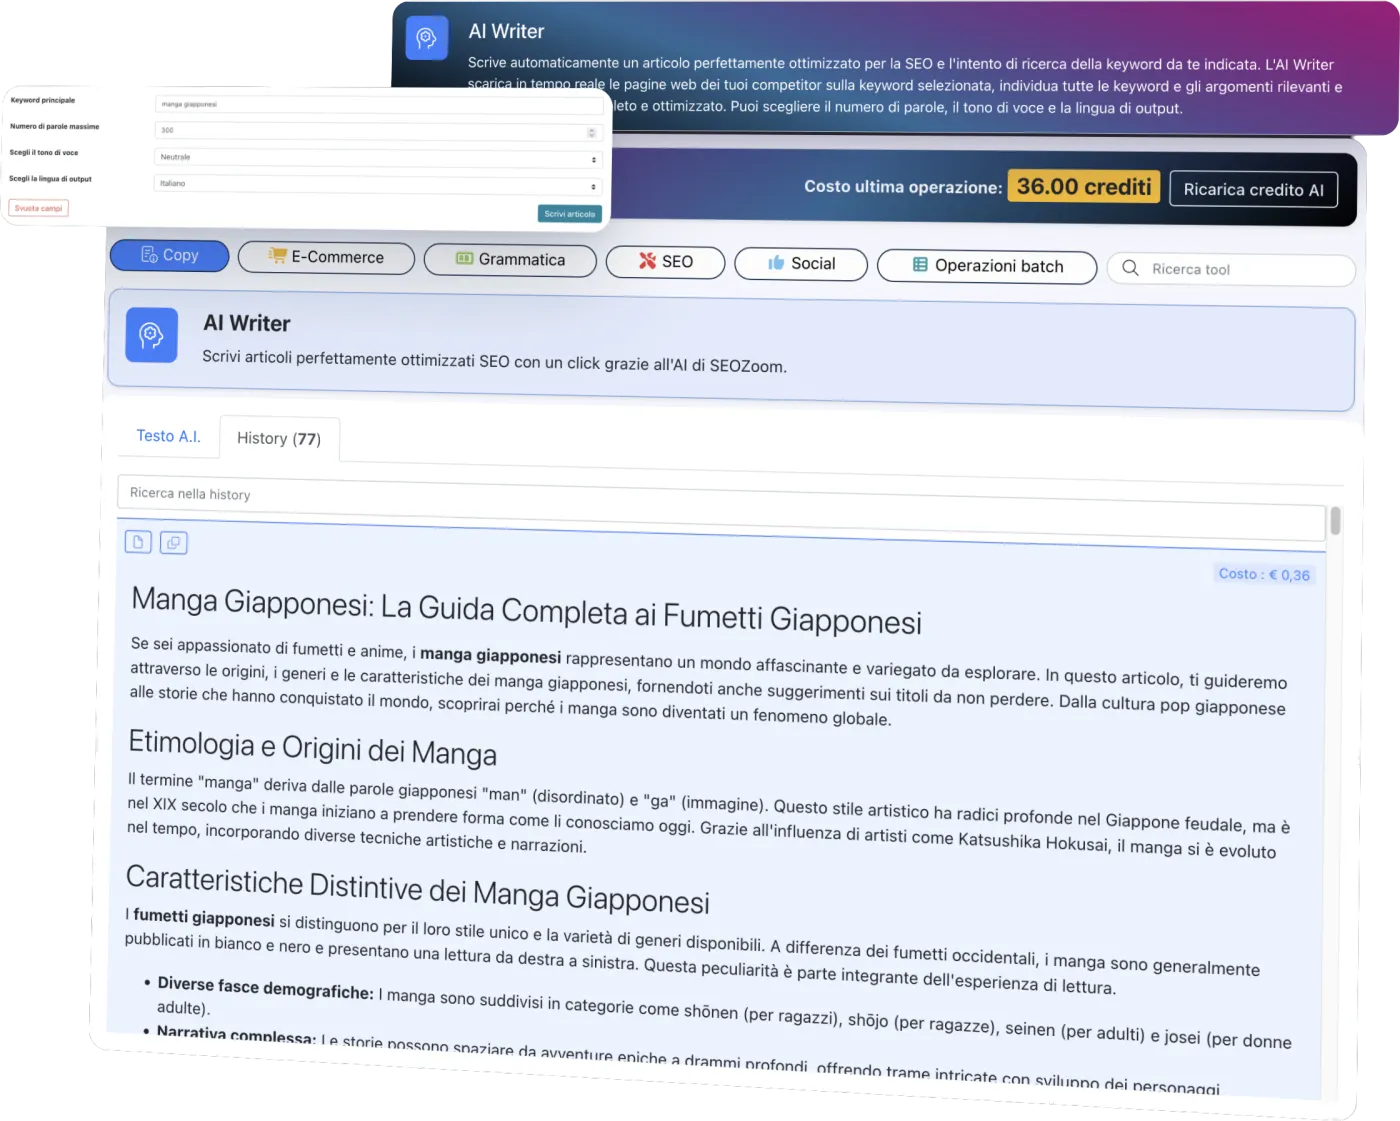This screenshot has width=1400, height=1121.
Task: Click the 'Diverse fasce demografiche:' bullet text
Action: point(265,987)
